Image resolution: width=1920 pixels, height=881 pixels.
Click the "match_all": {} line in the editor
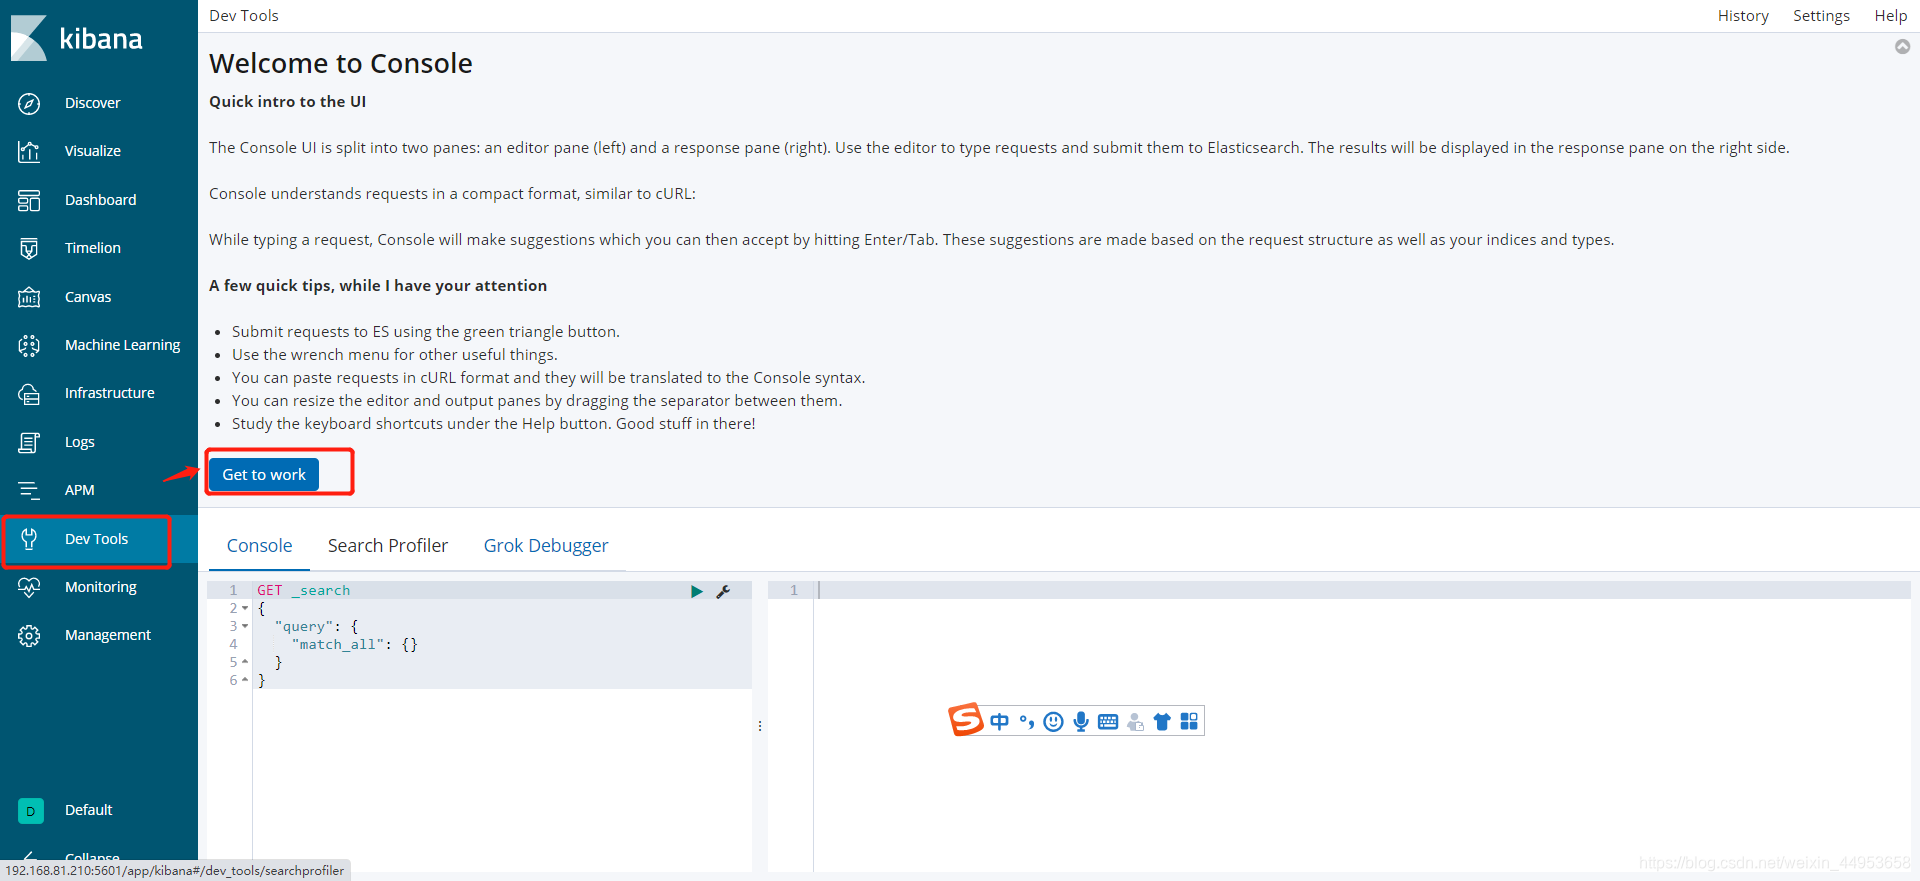[x=355, y=645]
